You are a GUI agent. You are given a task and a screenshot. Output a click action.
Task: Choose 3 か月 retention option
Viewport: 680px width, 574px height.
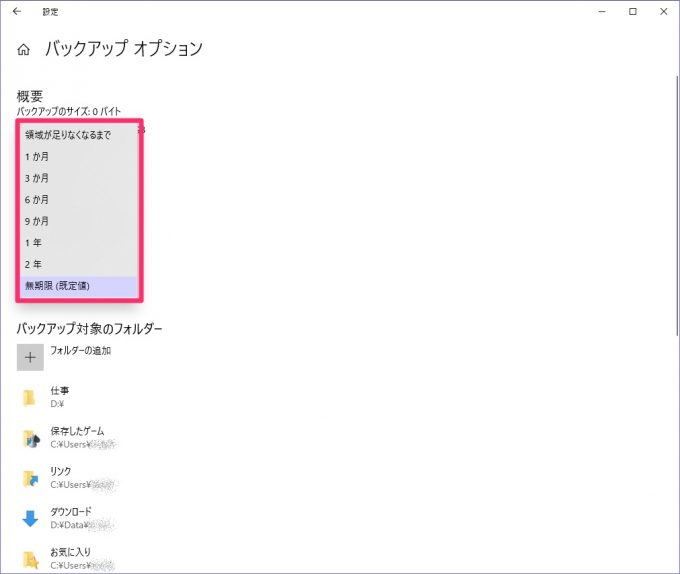(x=78, y=178)
